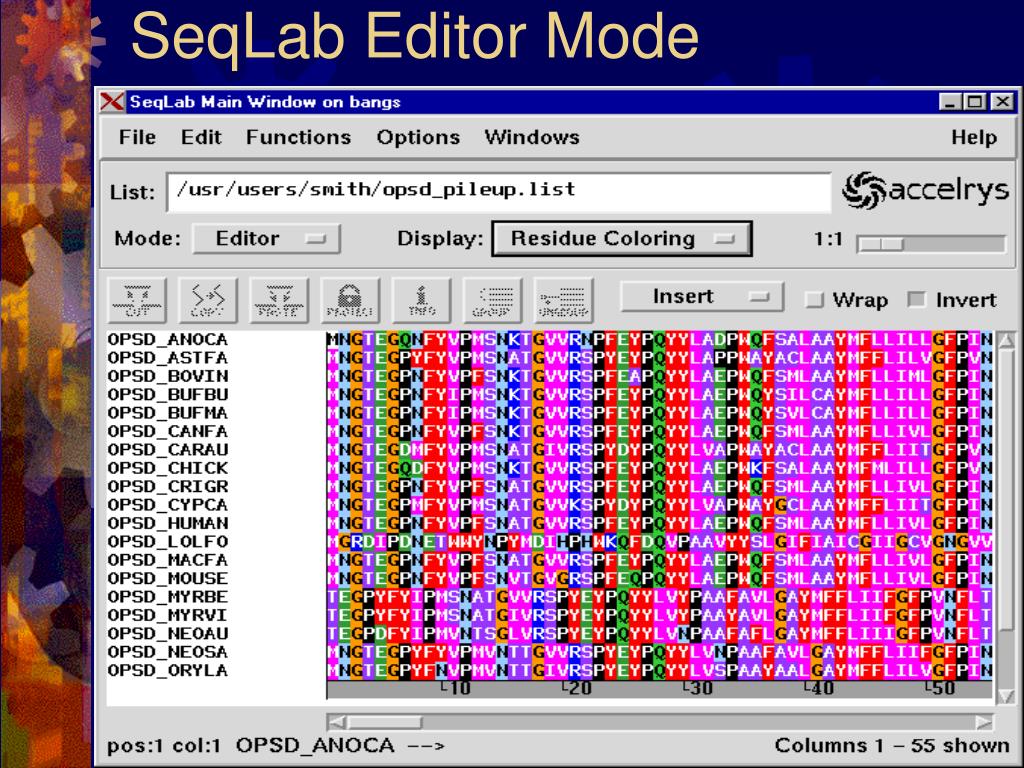
Task: Open the Mode Editor dropdown
Action: 266,238
